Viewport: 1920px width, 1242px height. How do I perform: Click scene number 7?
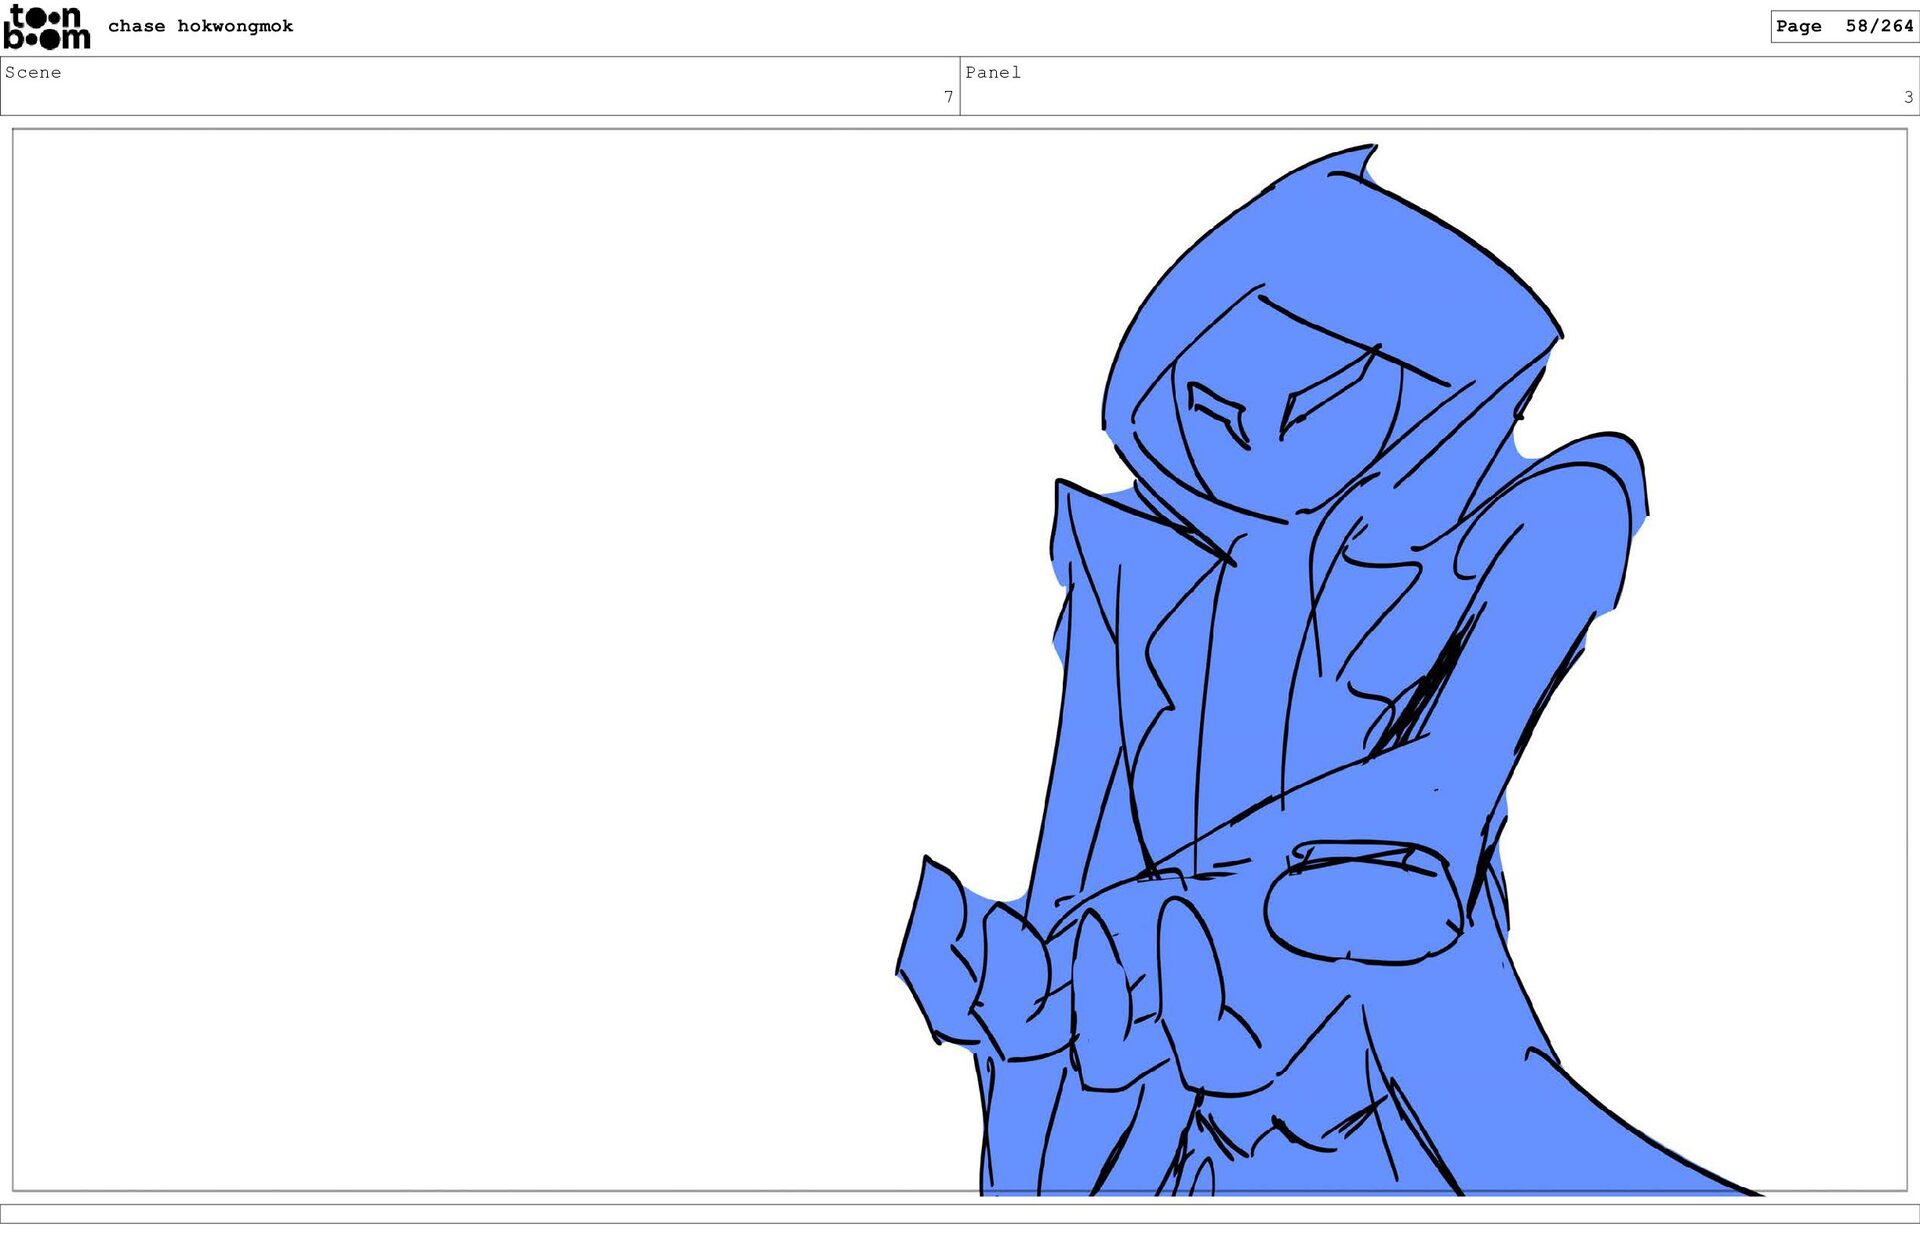coord(948,97)
